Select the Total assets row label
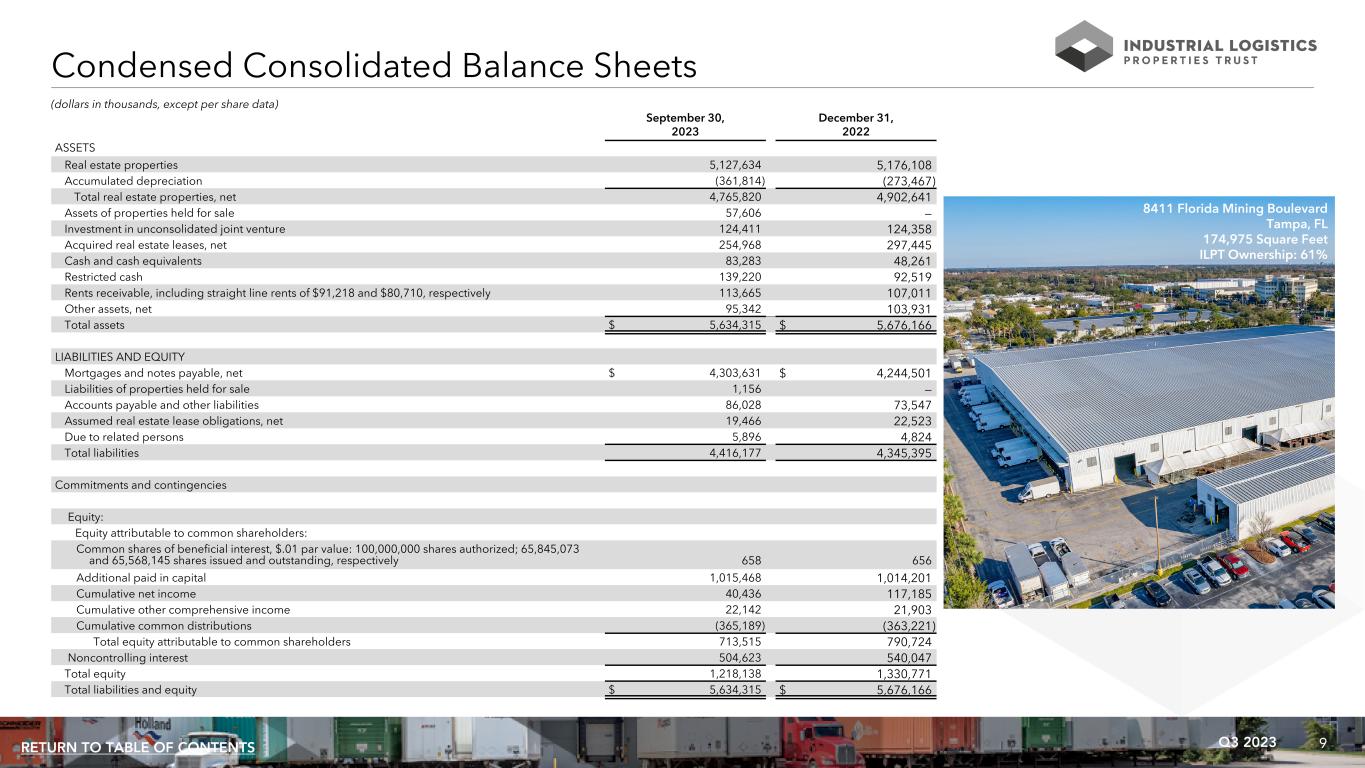The image size is (1365, 768). click(x=95, y=325)
